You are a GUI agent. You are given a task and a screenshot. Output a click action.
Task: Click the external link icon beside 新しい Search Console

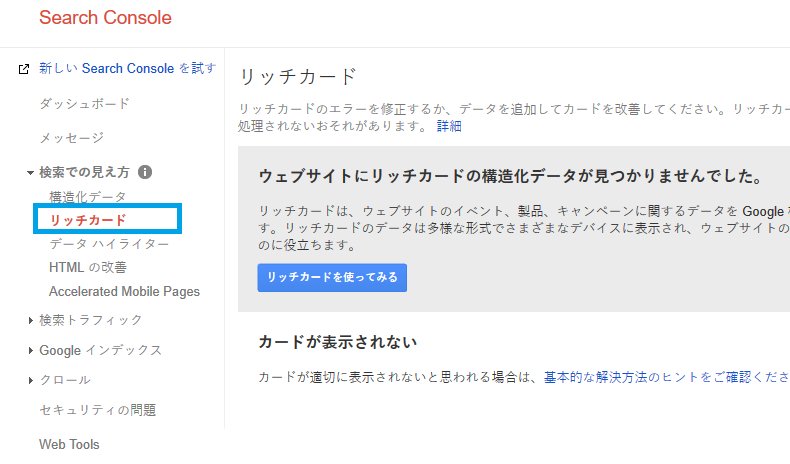click(x=24, y=69)
